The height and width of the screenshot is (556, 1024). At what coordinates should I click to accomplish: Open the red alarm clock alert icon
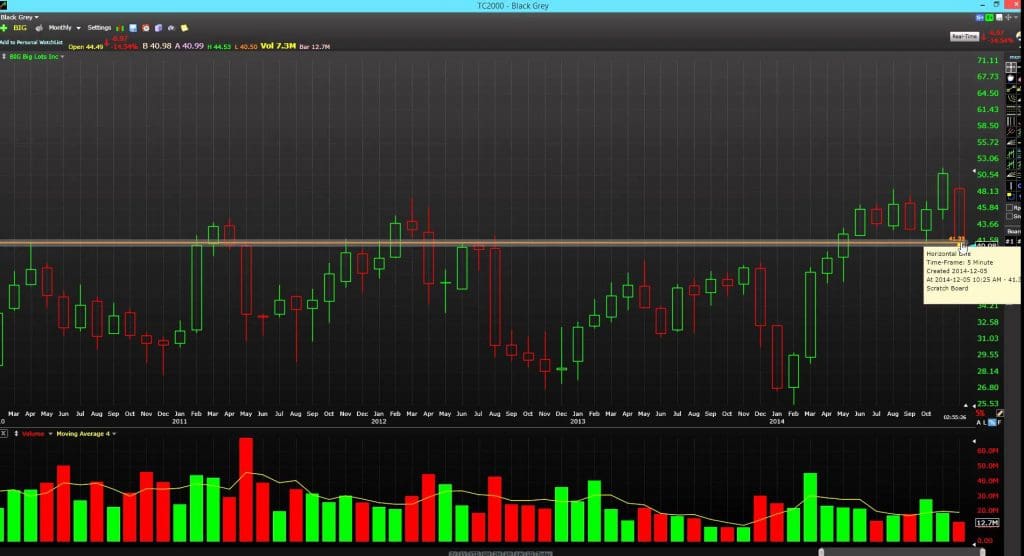(x=146, y=28)
